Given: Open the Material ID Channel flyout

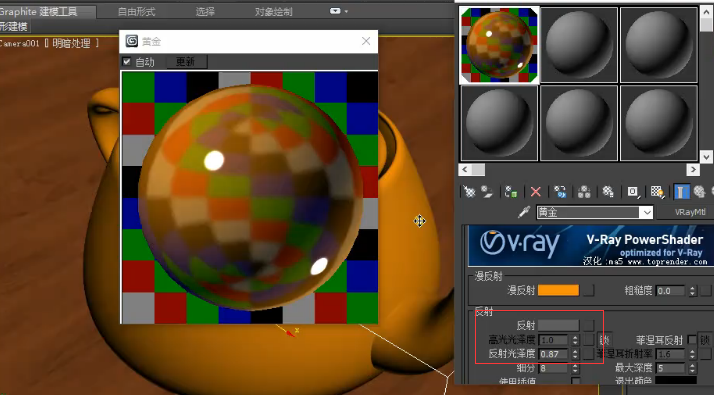Looking at the screenshot, I should 633,192.
